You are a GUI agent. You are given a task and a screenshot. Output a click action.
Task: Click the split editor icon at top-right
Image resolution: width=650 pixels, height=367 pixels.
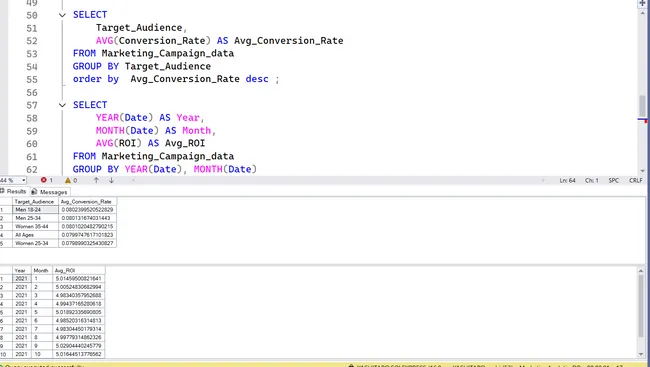pos(643,3)
